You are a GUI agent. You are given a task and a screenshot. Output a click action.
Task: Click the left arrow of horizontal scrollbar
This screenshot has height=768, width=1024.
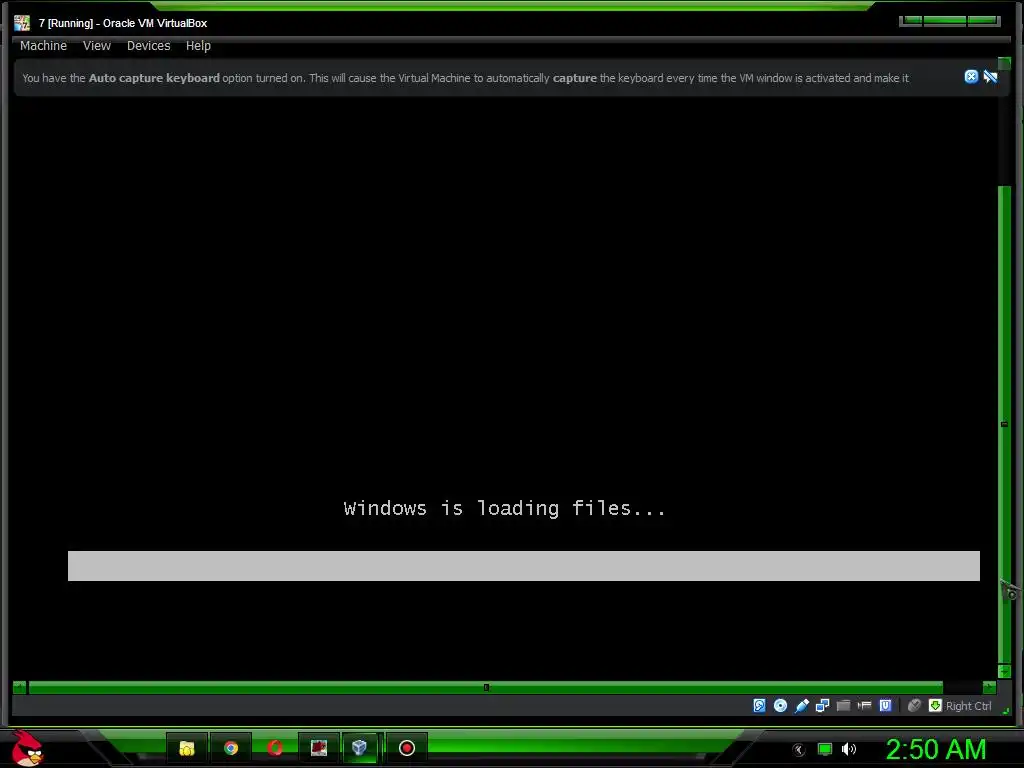click(x=19, y=687)
